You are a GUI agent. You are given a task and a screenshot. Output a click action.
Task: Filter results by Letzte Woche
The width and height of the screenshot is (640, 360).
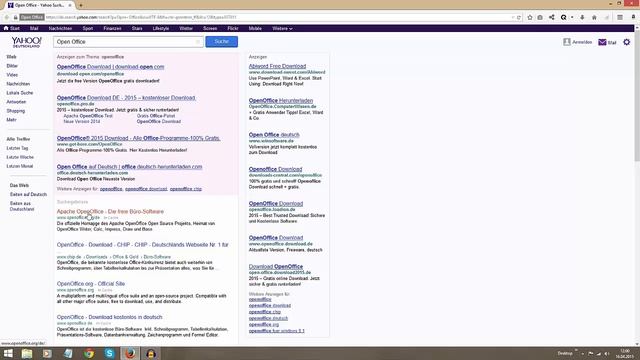[x=20, y=157]
